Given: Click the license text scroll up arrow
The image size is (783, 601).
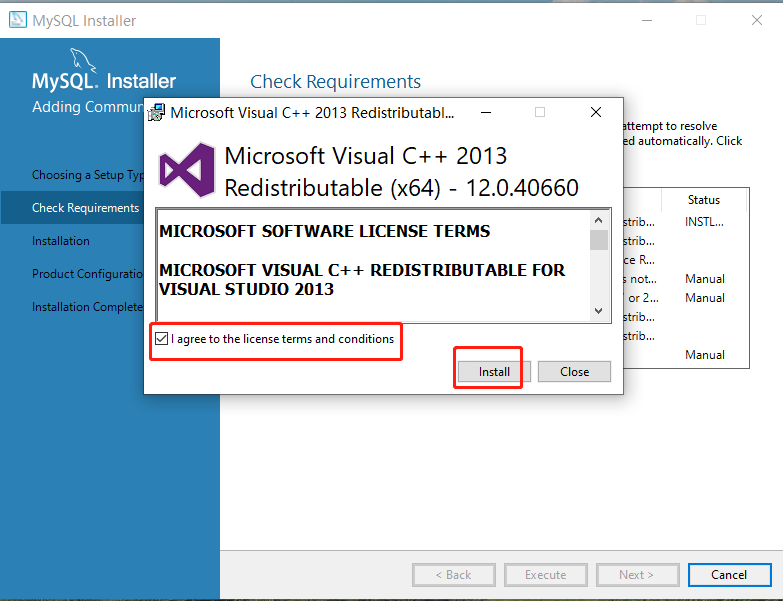Looking at the screenshot, I should [599, 220].
